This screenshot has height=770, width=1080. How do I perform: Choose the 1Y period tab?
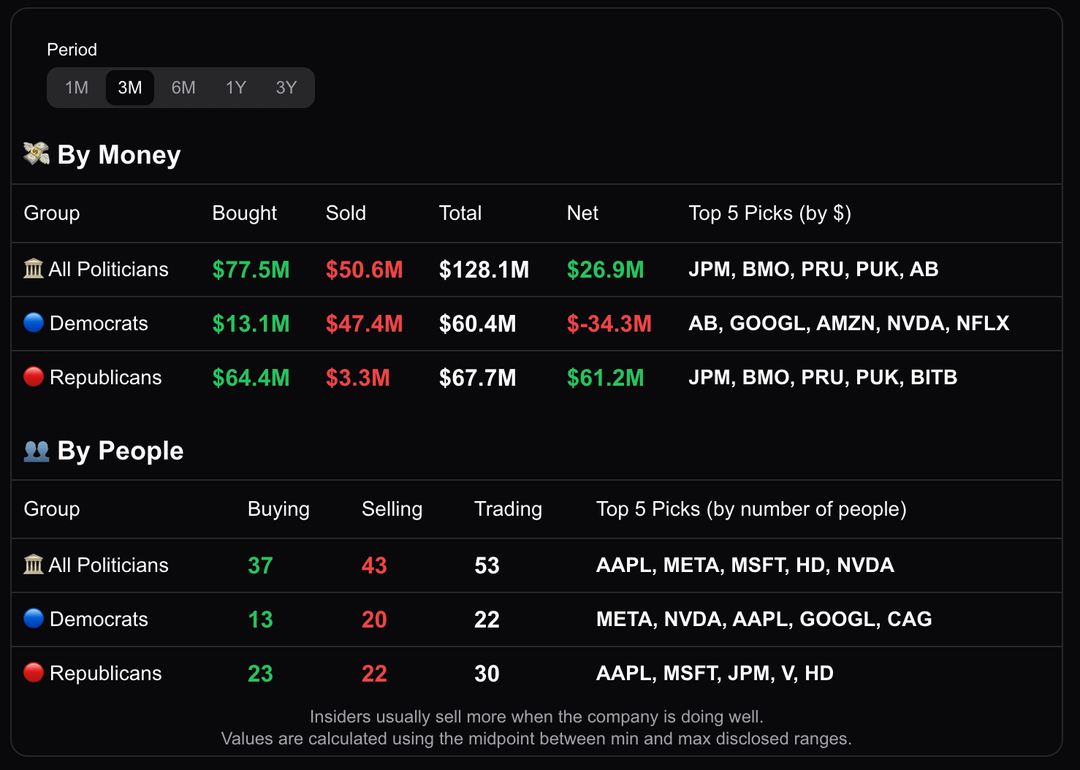pos(236,88)
